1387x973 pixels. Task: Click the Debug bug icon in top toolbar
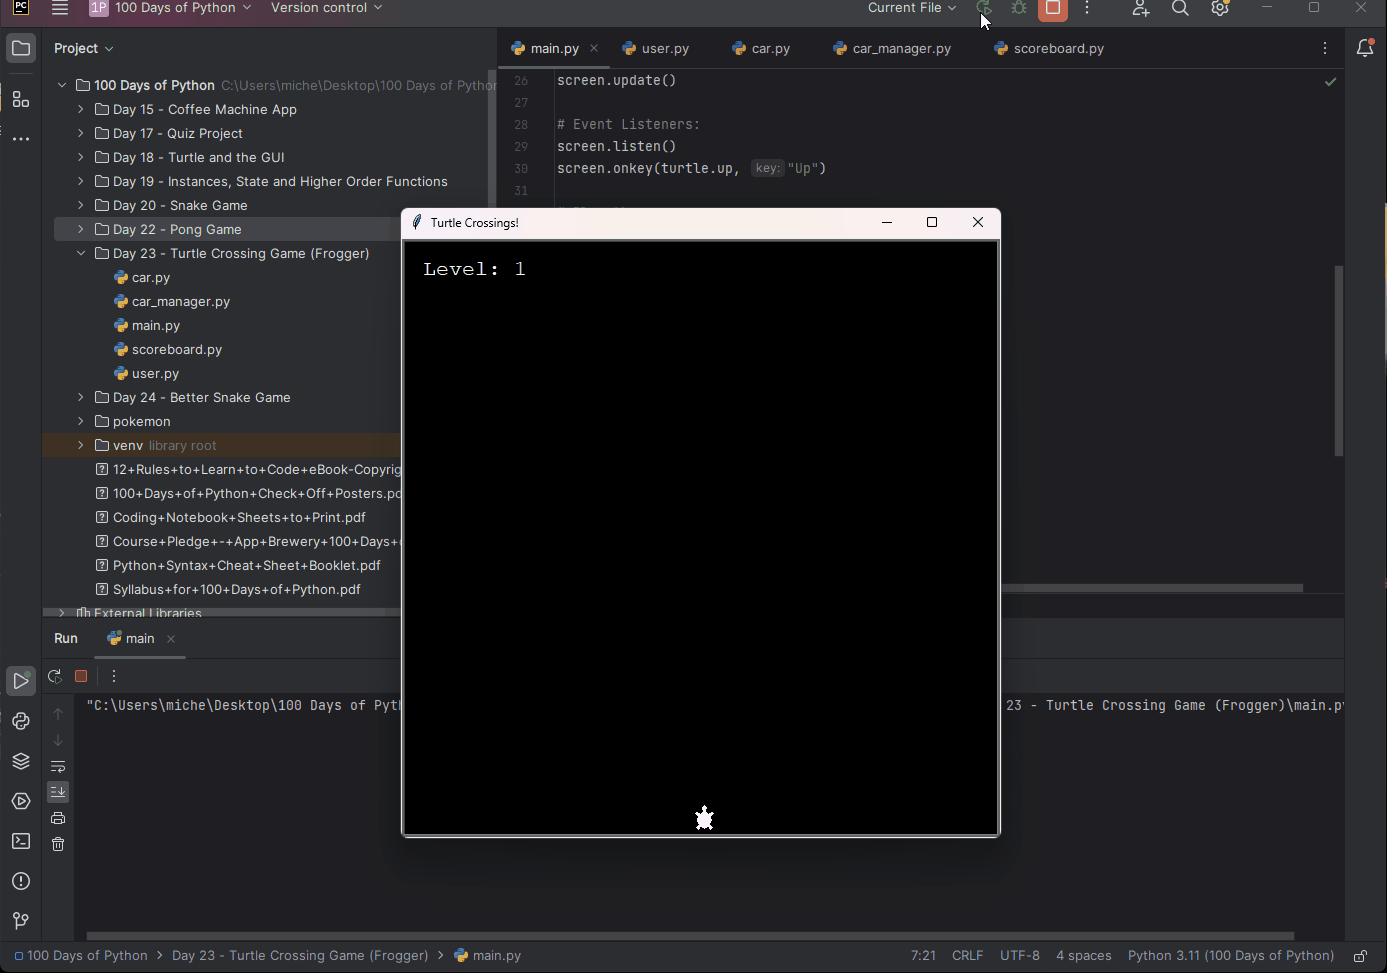(x=1019, y=8)
